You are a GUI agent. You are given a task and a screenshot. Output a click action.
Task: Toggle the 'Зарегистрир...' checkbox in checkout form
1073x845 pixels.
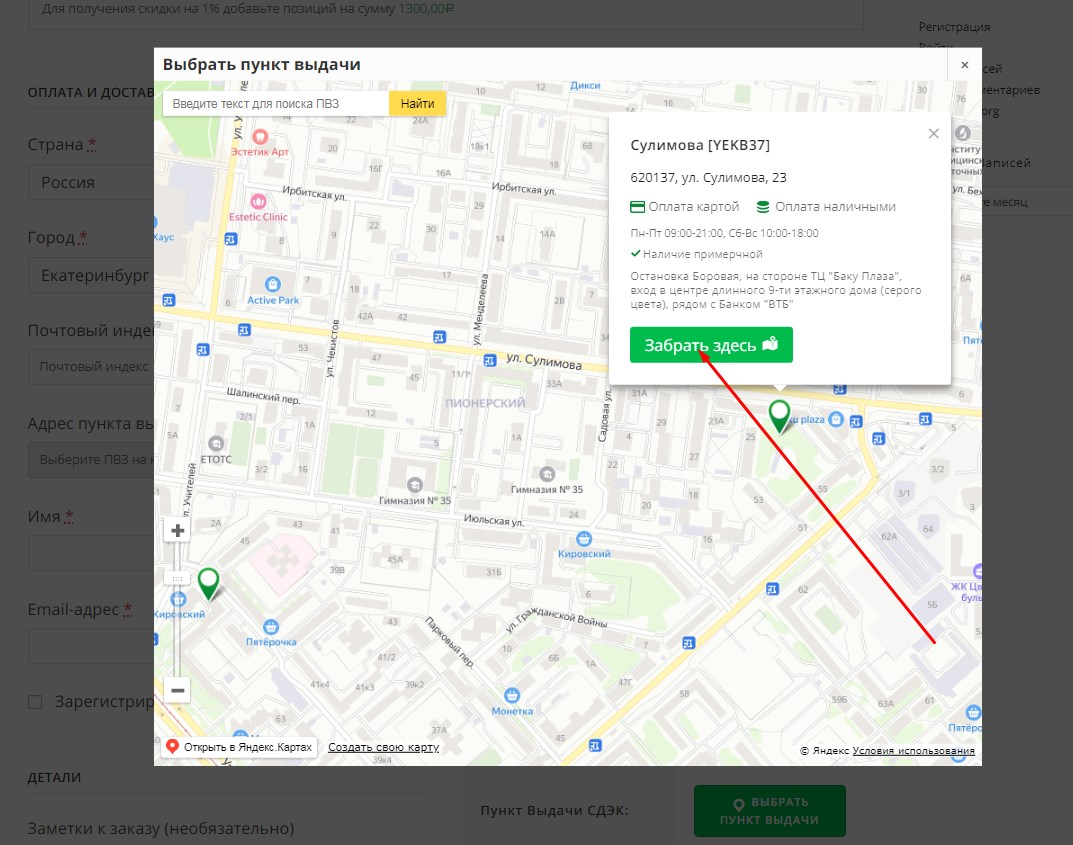(35, 702)
